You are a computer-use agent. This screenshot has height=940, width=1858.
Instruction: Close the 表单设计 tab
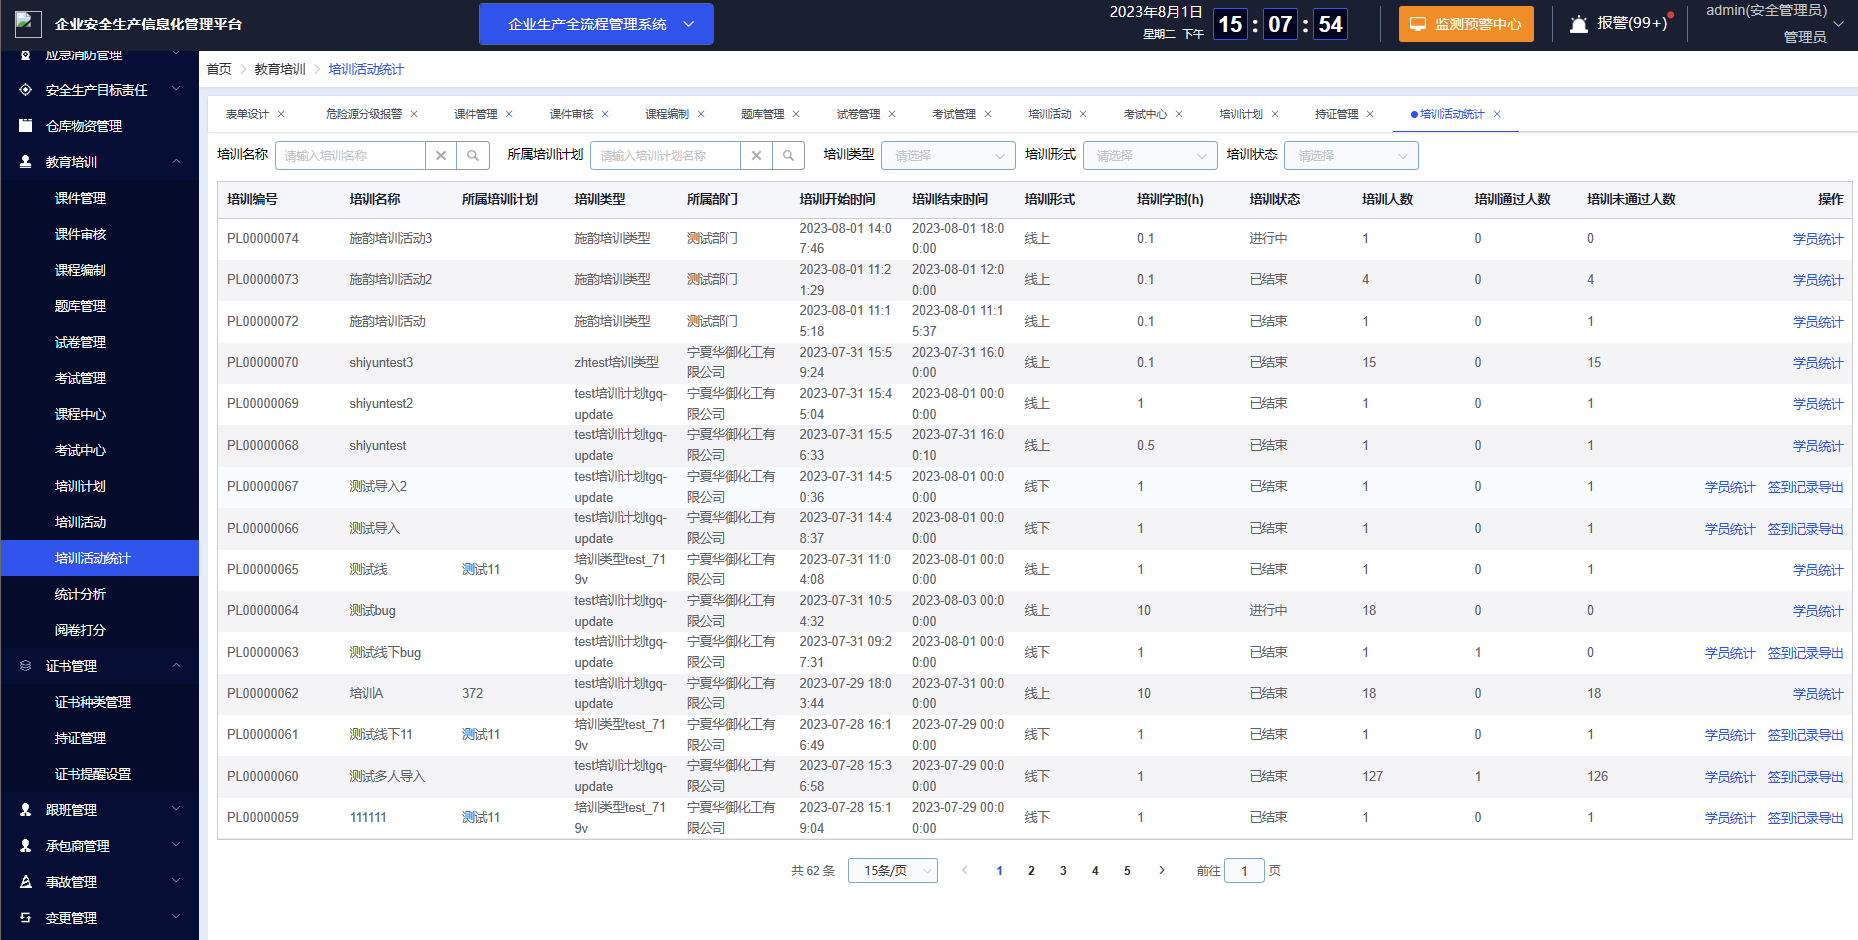pyautogui.click(x=281, y=114)
